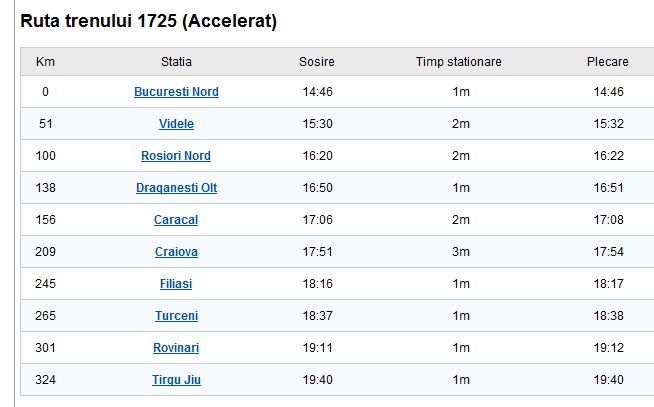Click the Ruta trenului 1725 heading
Screen dimensions: 654x407
[x=149, y=20]
